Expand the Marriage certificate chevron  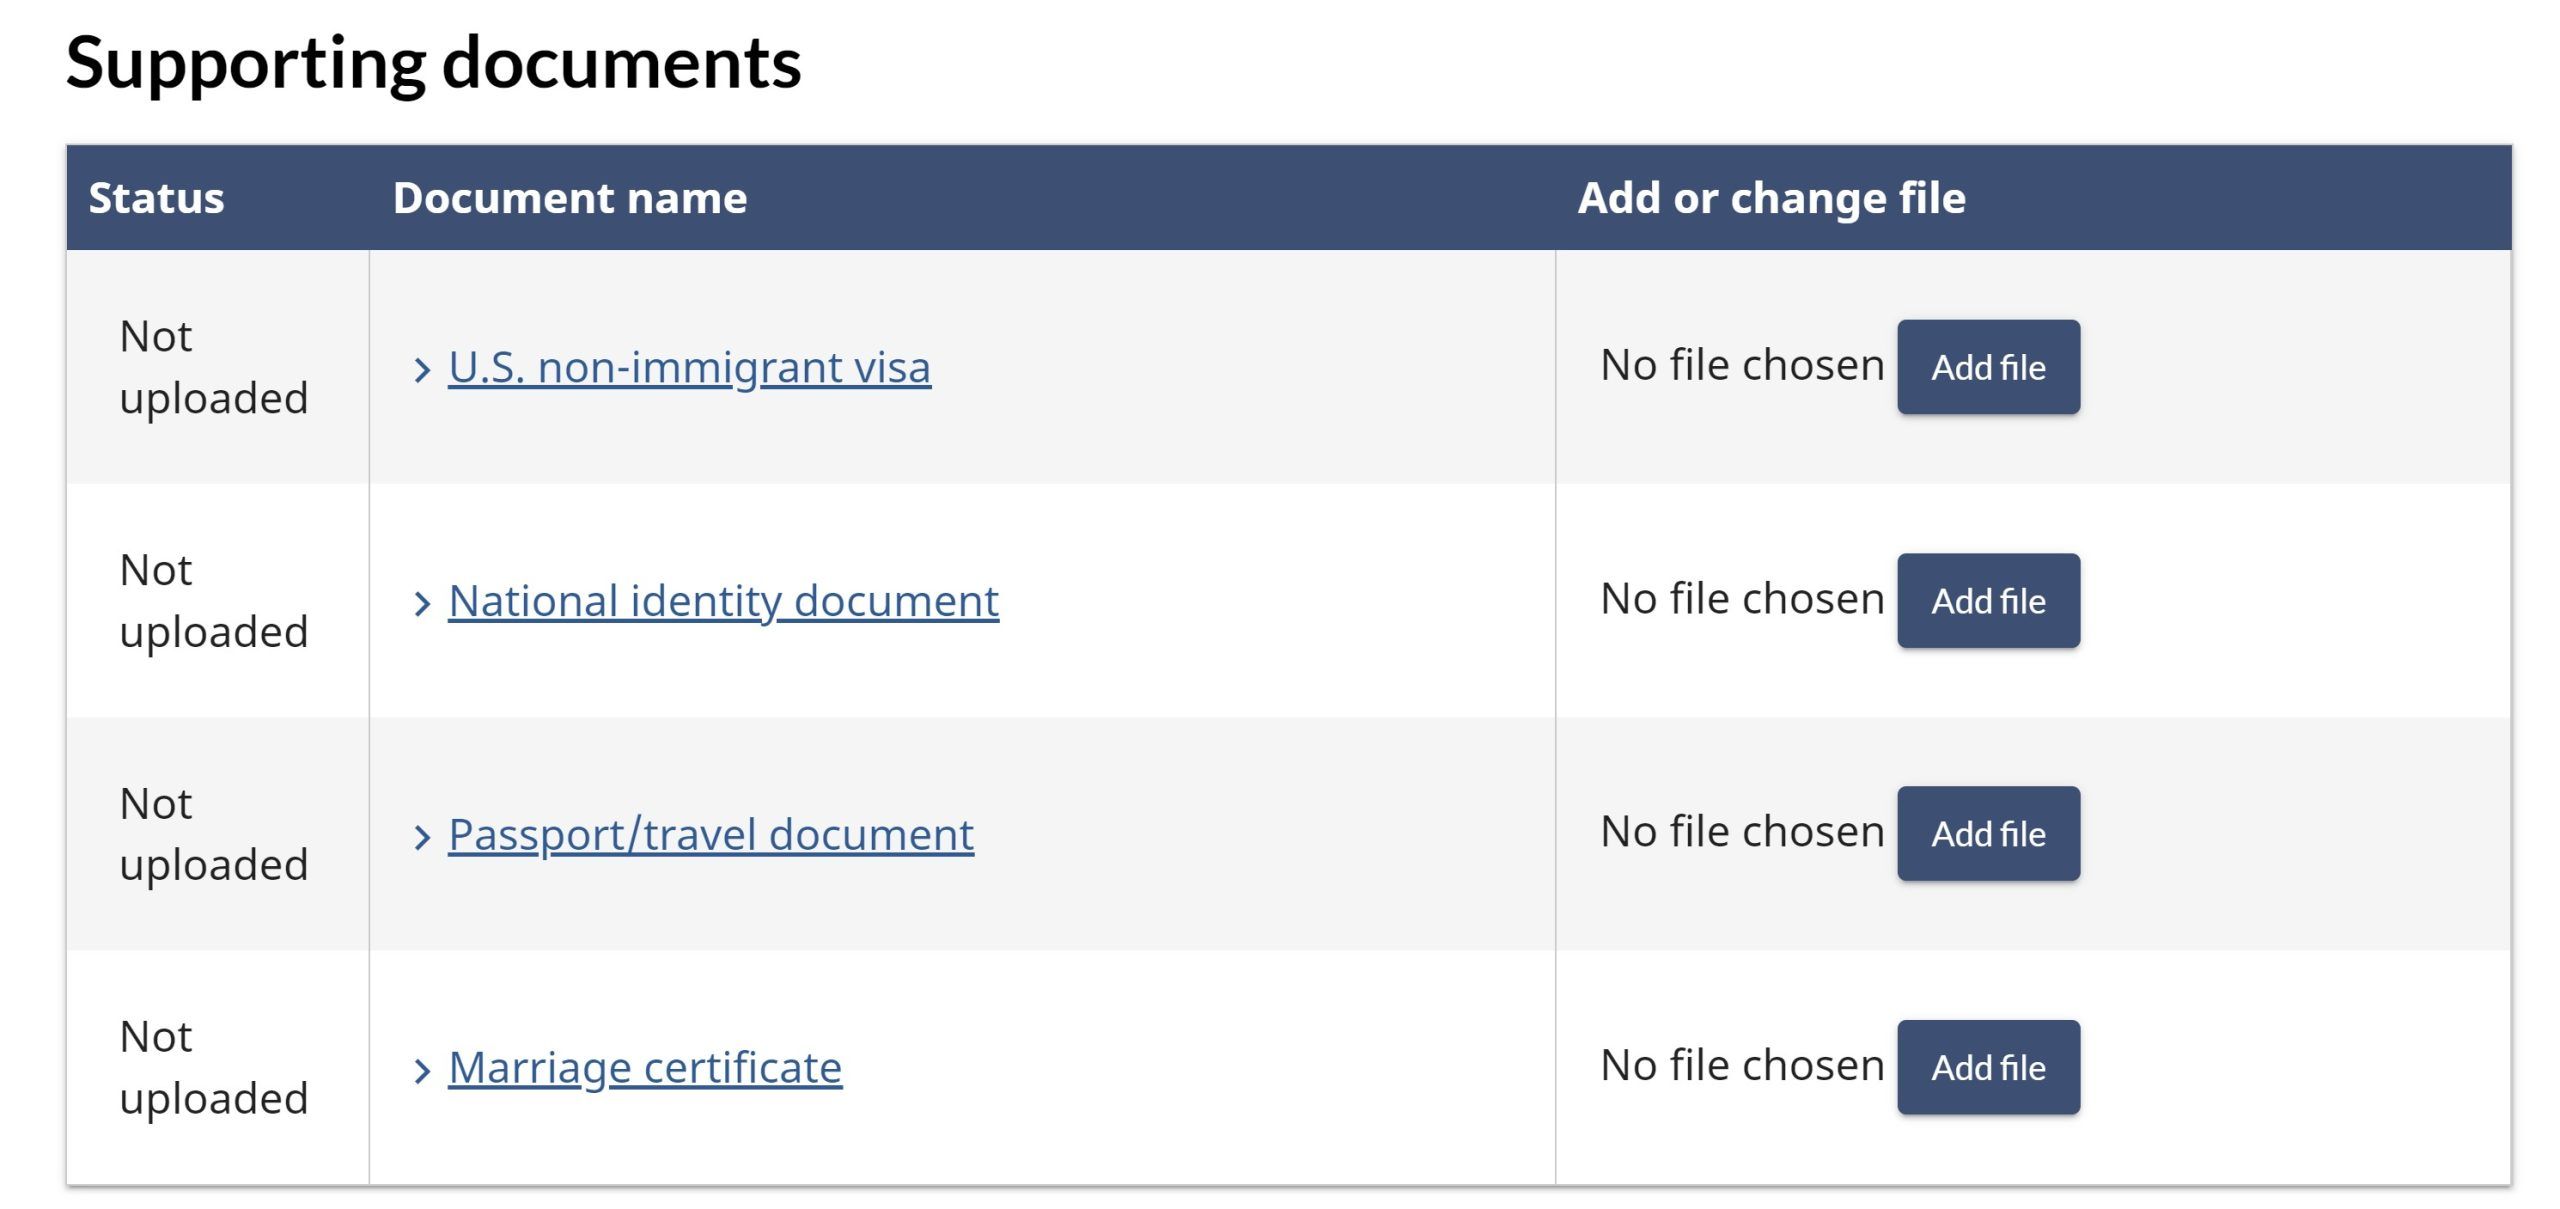pos(422,1070)
